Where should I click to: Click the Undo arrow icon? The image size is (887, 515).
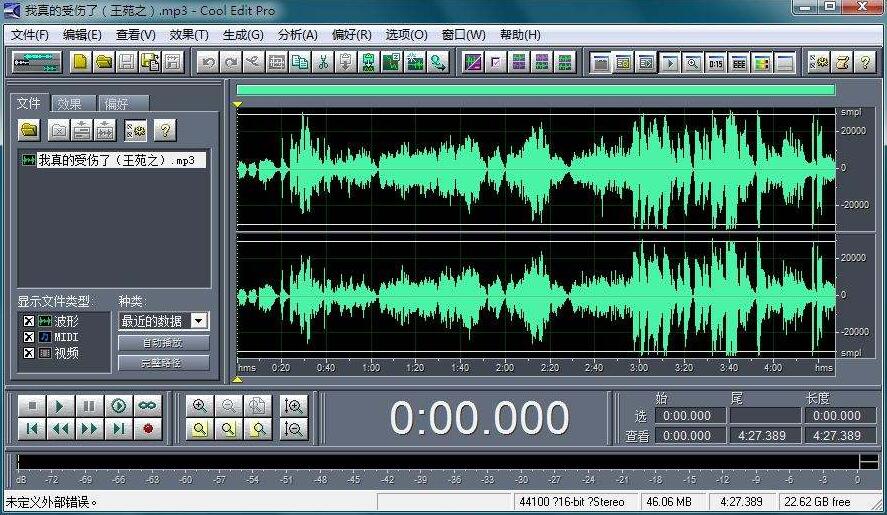point(208,62)
